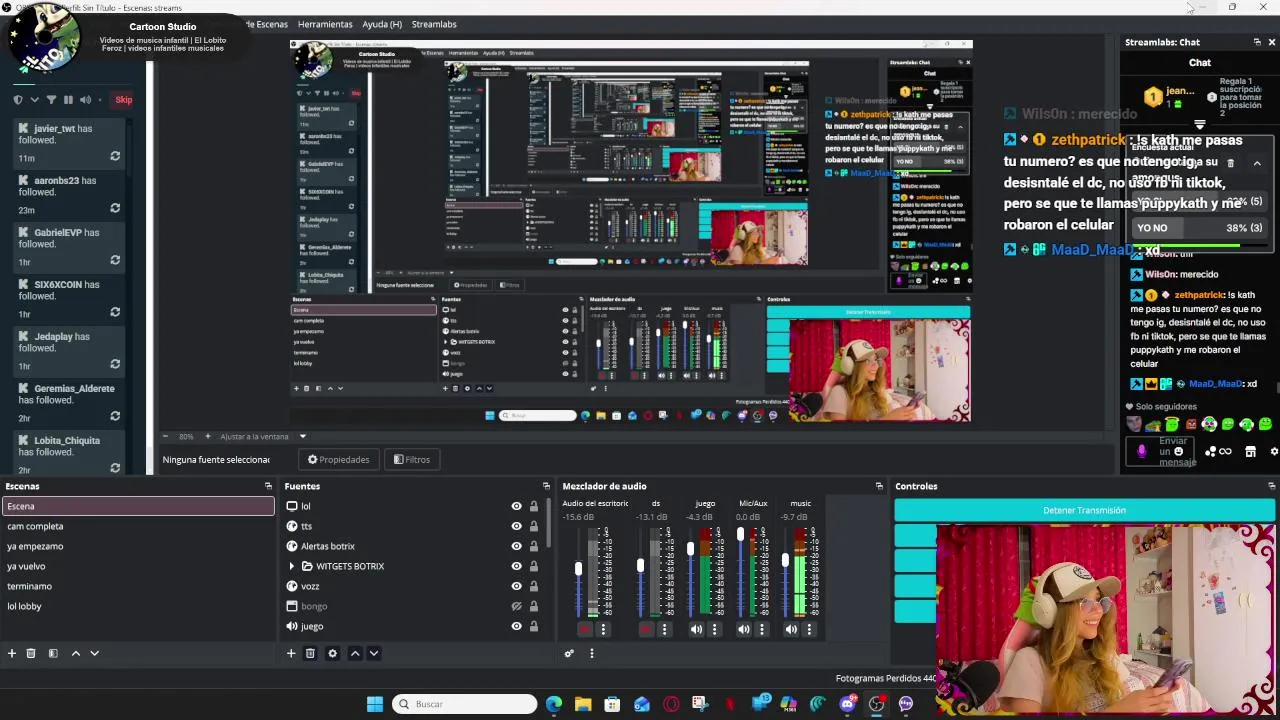Pop out the Escenas dock
The width and height of the screenshot is (1280, 720).
coord(268,486)
